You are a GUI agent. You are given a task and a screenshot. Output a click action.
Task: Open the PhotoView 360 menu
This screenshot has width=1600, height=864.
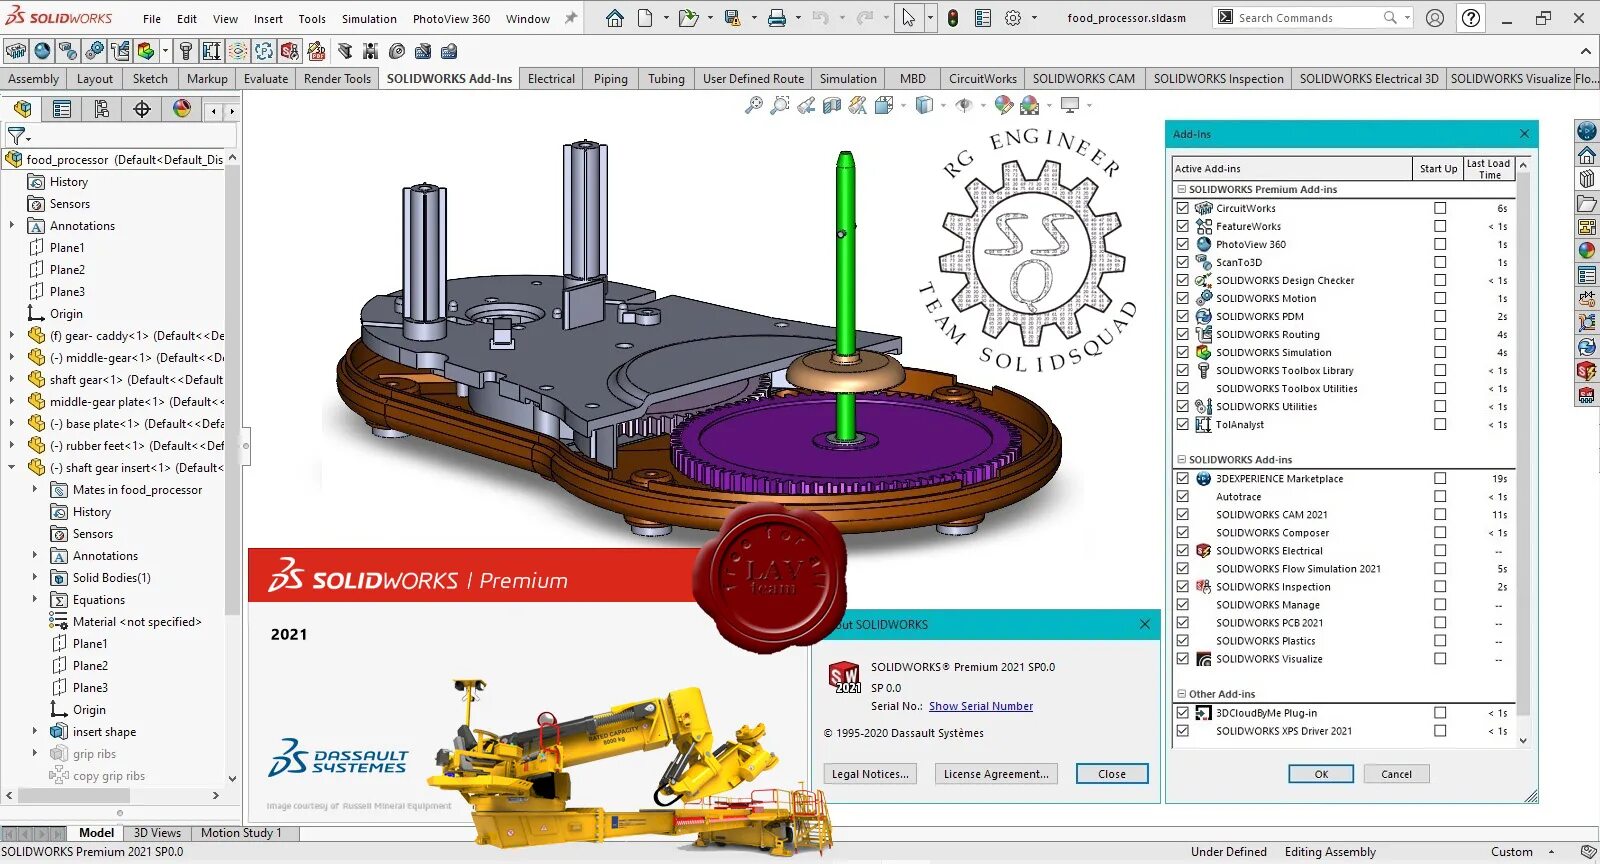click(451, 18)
